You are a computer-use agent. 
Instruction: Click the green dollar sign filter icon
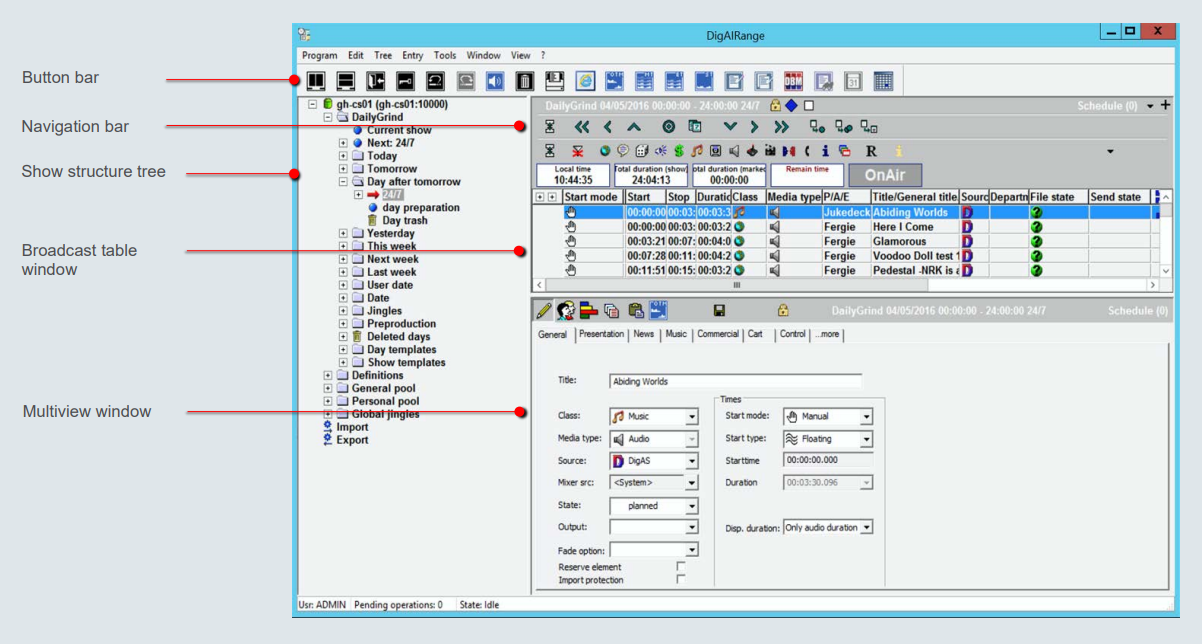(x=678, y=151)
